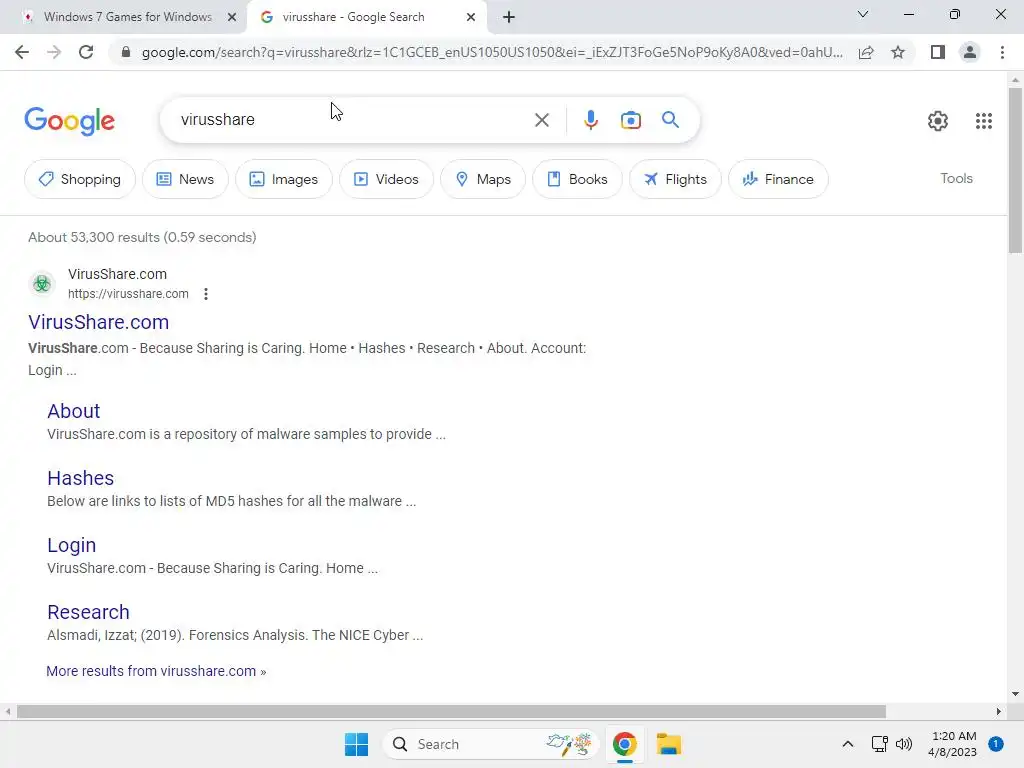The image size is (1024, 768).
Task: Clear the search box with X
Action: click(x=541, y=120)
